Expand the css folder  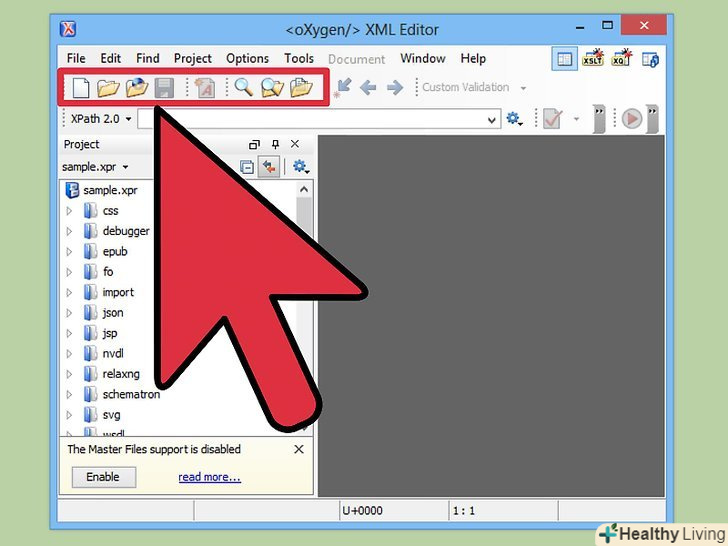(69, 211)
